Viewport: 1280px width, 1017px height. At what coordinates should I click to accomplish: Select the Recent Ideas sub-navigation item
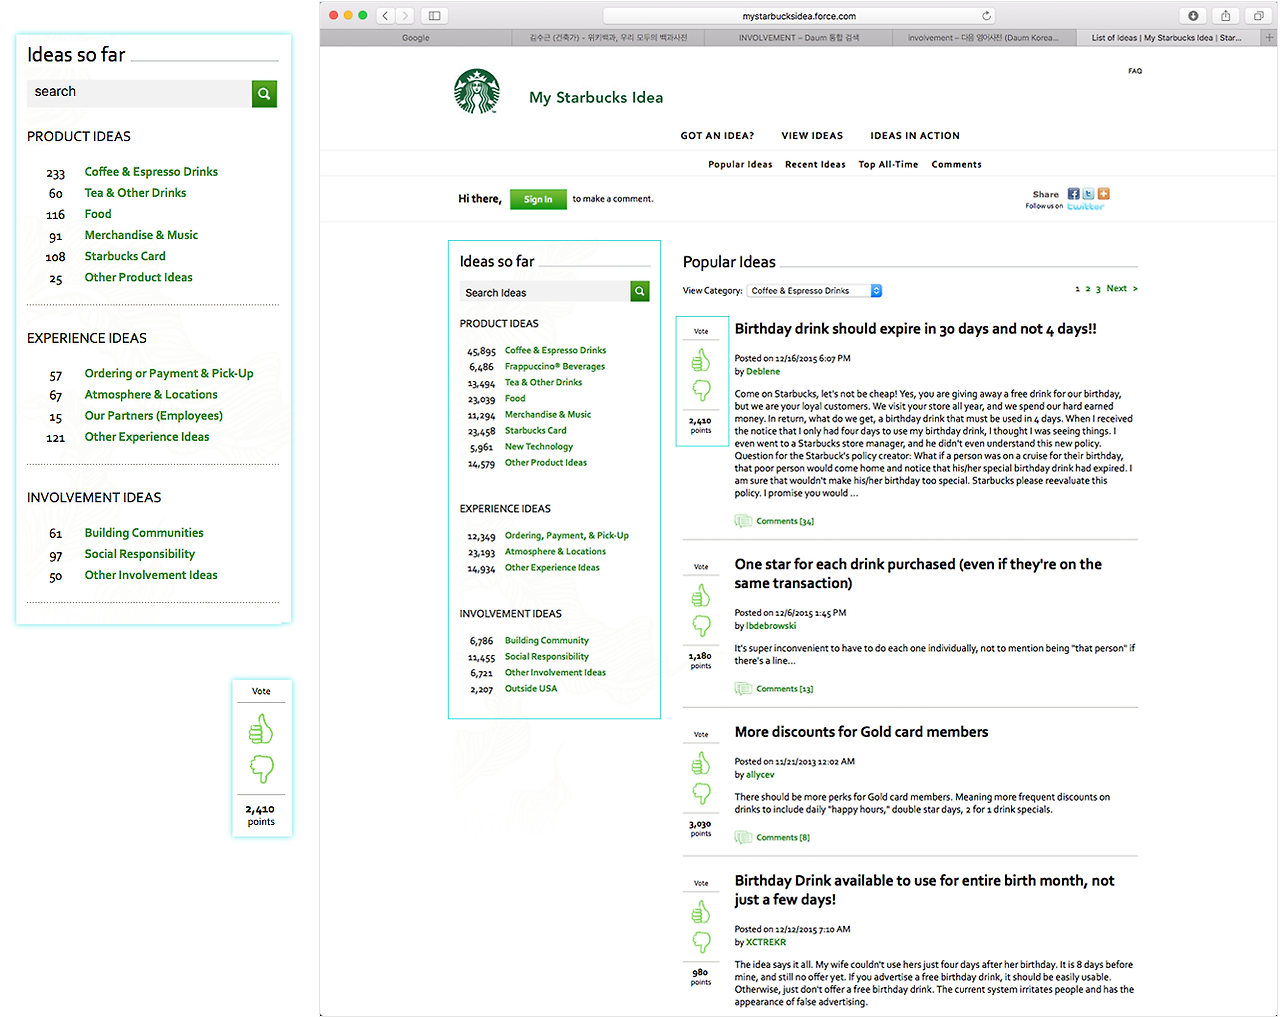point(815,165)
